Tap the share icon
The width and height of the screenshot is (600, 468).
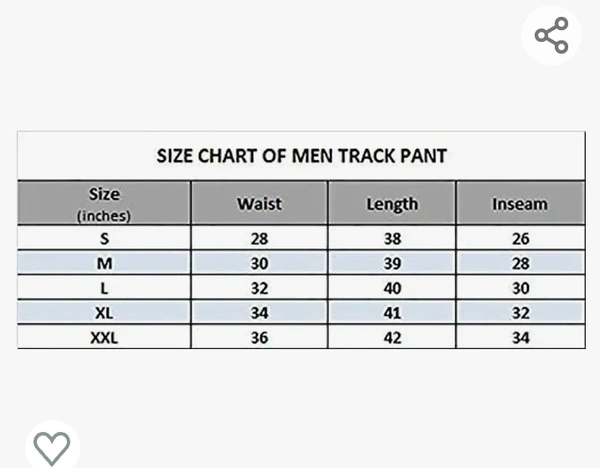pyautogui.click(x=551, y=36)
